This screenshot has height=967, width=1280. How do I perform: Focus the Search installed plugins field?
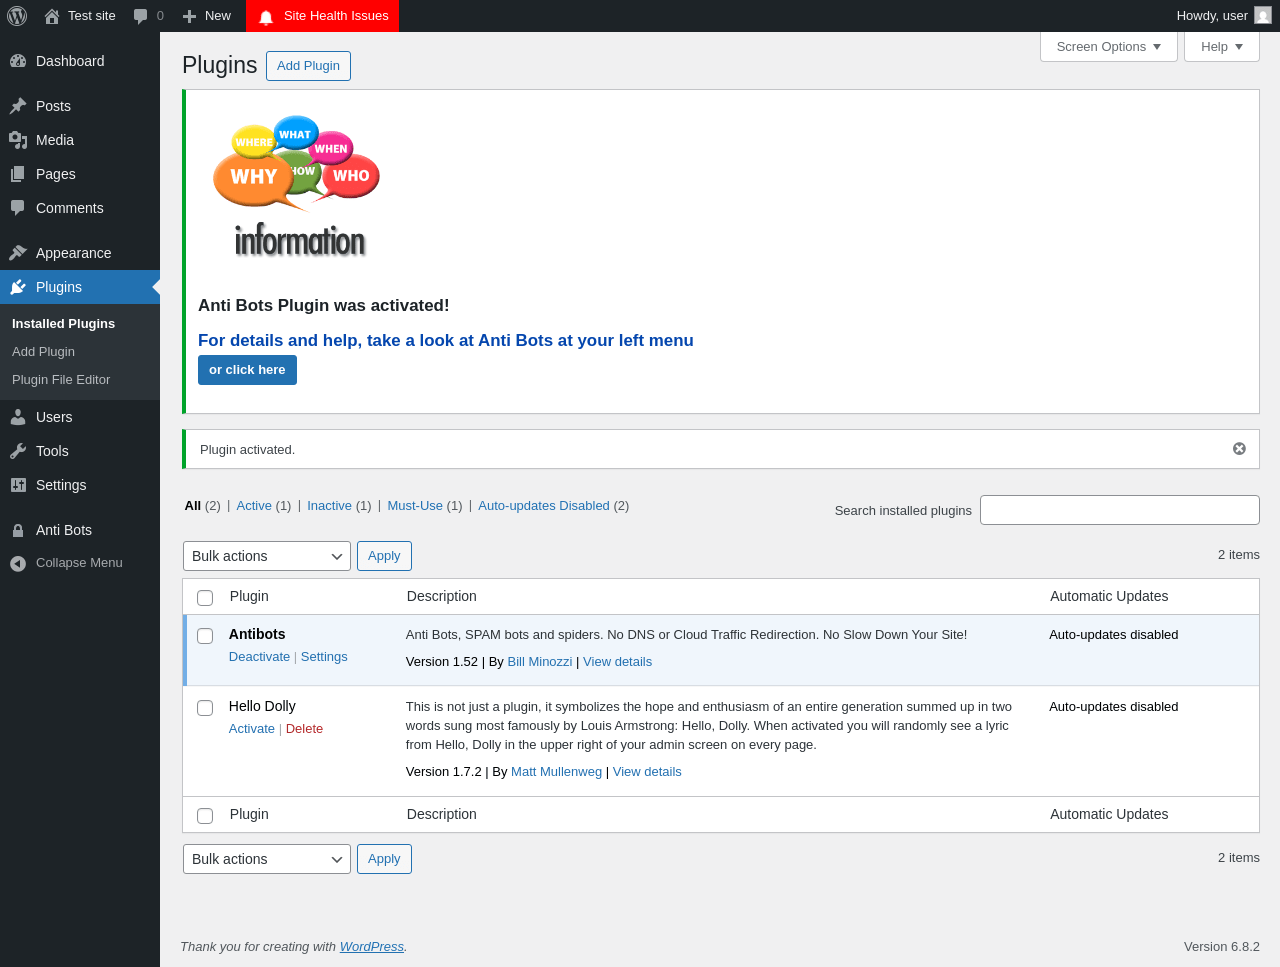click(1120, 510)
